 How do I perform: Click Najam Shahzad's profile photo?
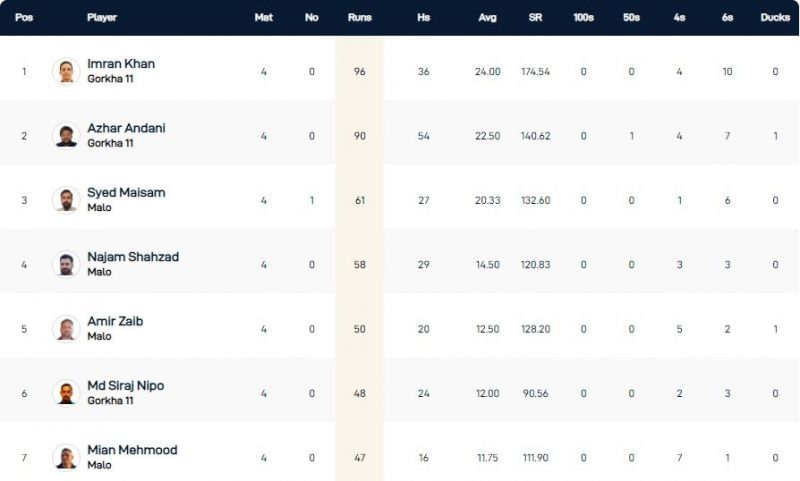click(66, 264)
